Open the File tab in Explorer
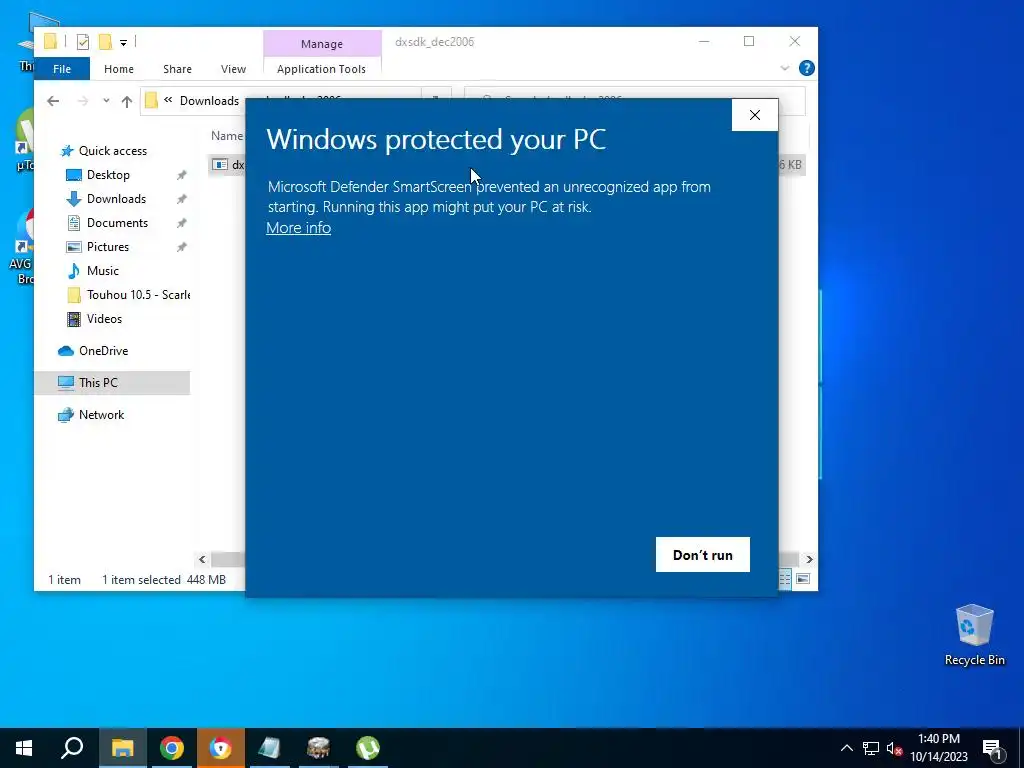The width and height of the screenshot is (1024, 768). [x=62, y=69]
